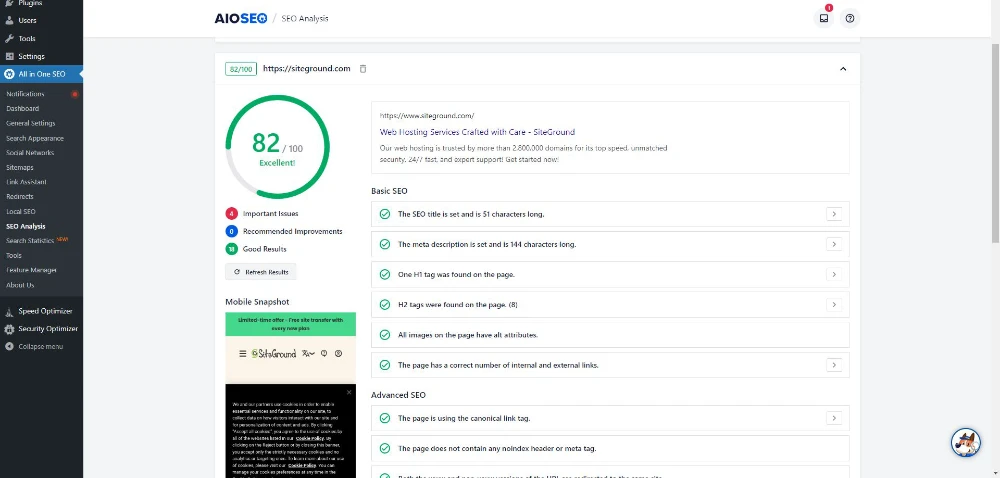1000x478 pixels.
Task: Open Redirects submenu
Action: pyautogui.click(x=20, y=197)
